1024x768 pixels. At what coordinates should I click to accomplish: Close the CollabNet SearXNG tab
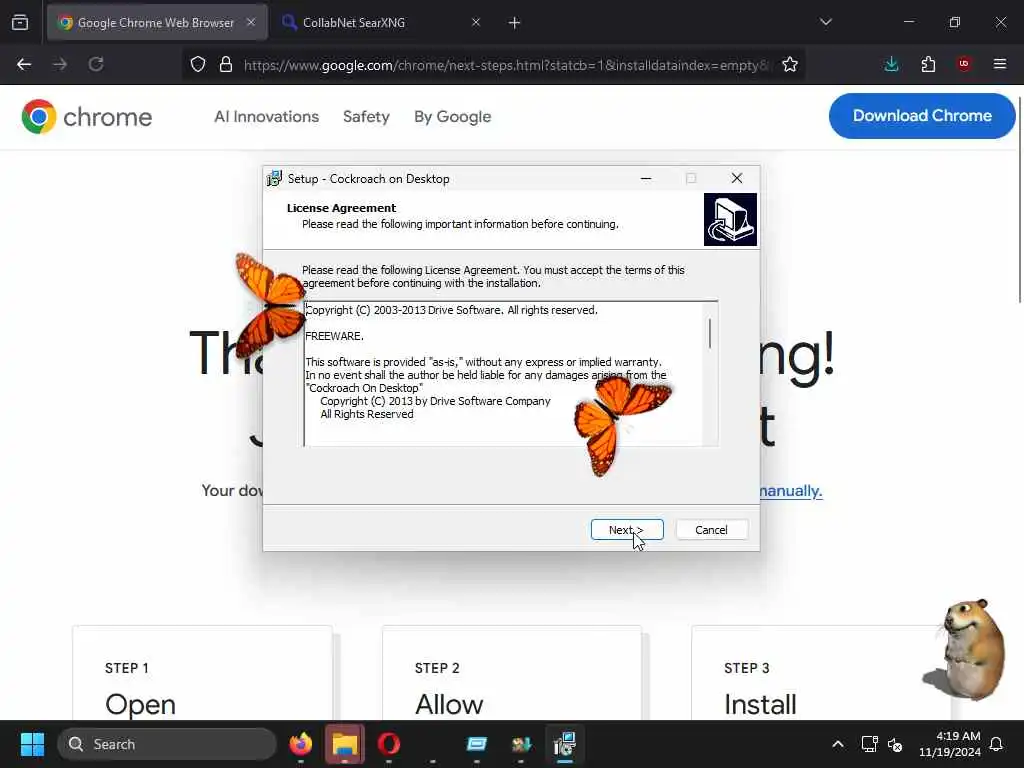coord(475,22)
